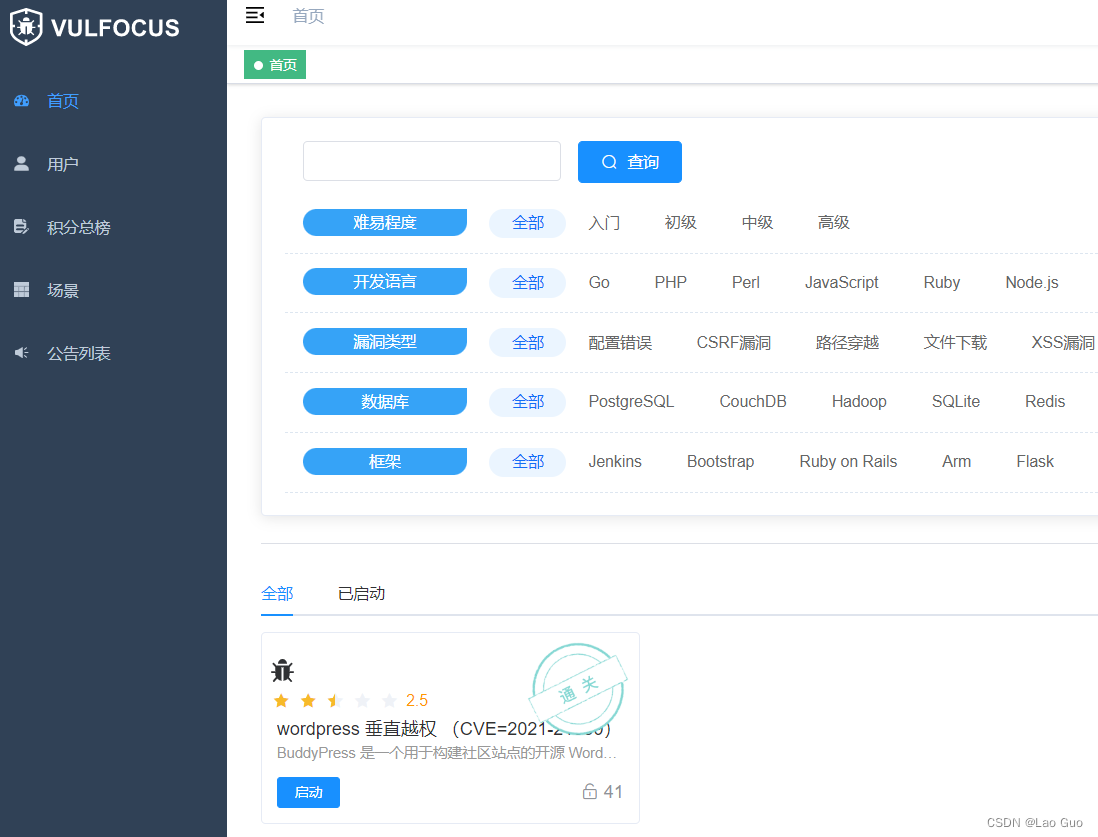This screenshot has width=1098, height=837.
Task: Open 公告列表 via megaphone icon
Action: pyautogui.click(x=22, y=352)
